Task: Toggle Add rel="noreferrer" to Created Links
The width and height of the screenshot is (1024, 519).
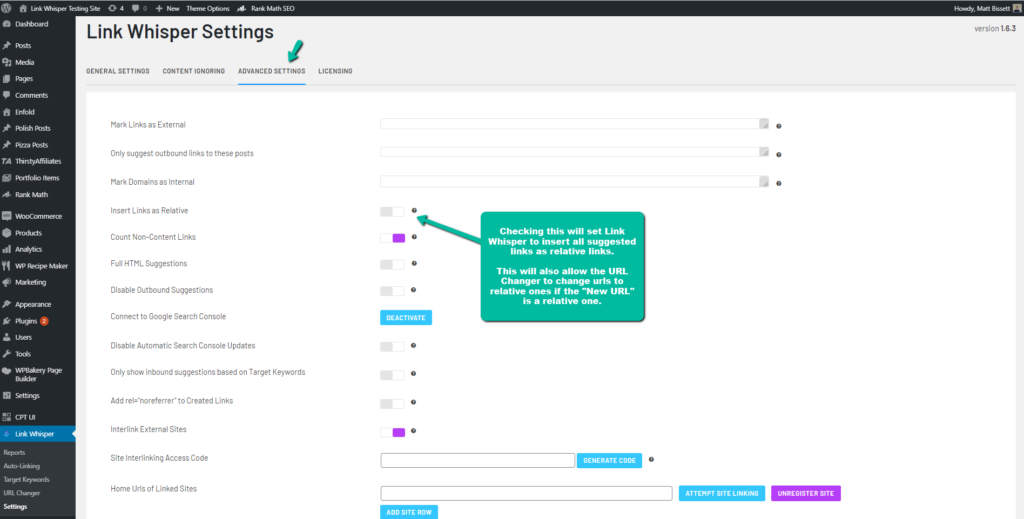Action: click(x=392, y=403)
